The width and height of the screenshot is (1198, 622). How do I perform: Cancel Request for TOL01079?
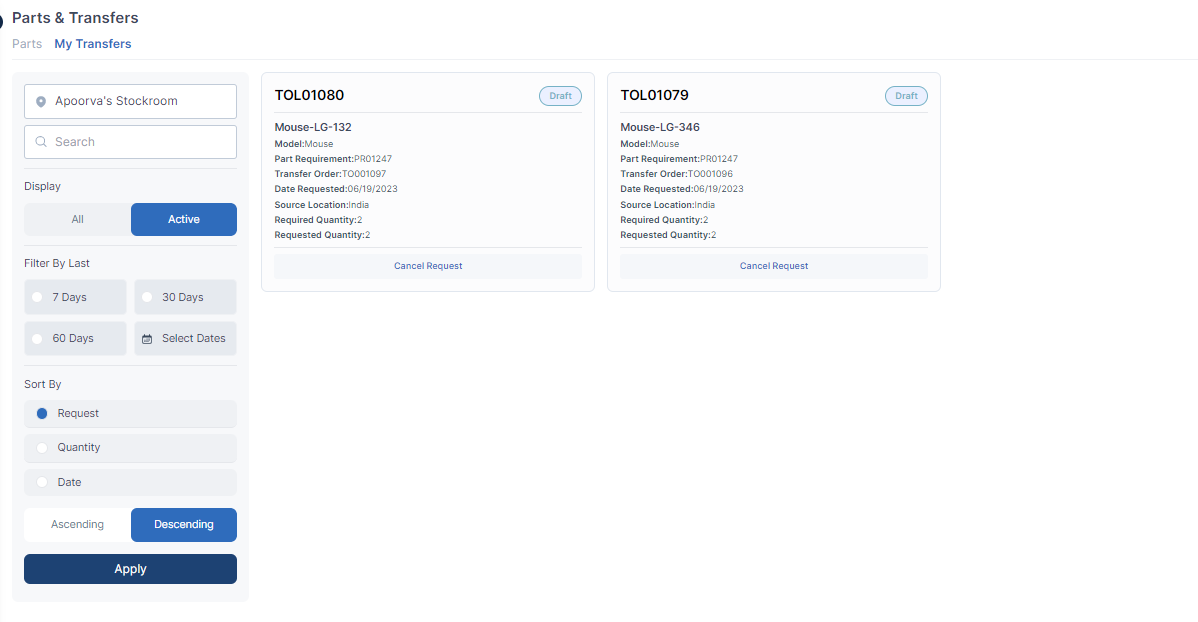pyautogui.click(x=774, y=266)
